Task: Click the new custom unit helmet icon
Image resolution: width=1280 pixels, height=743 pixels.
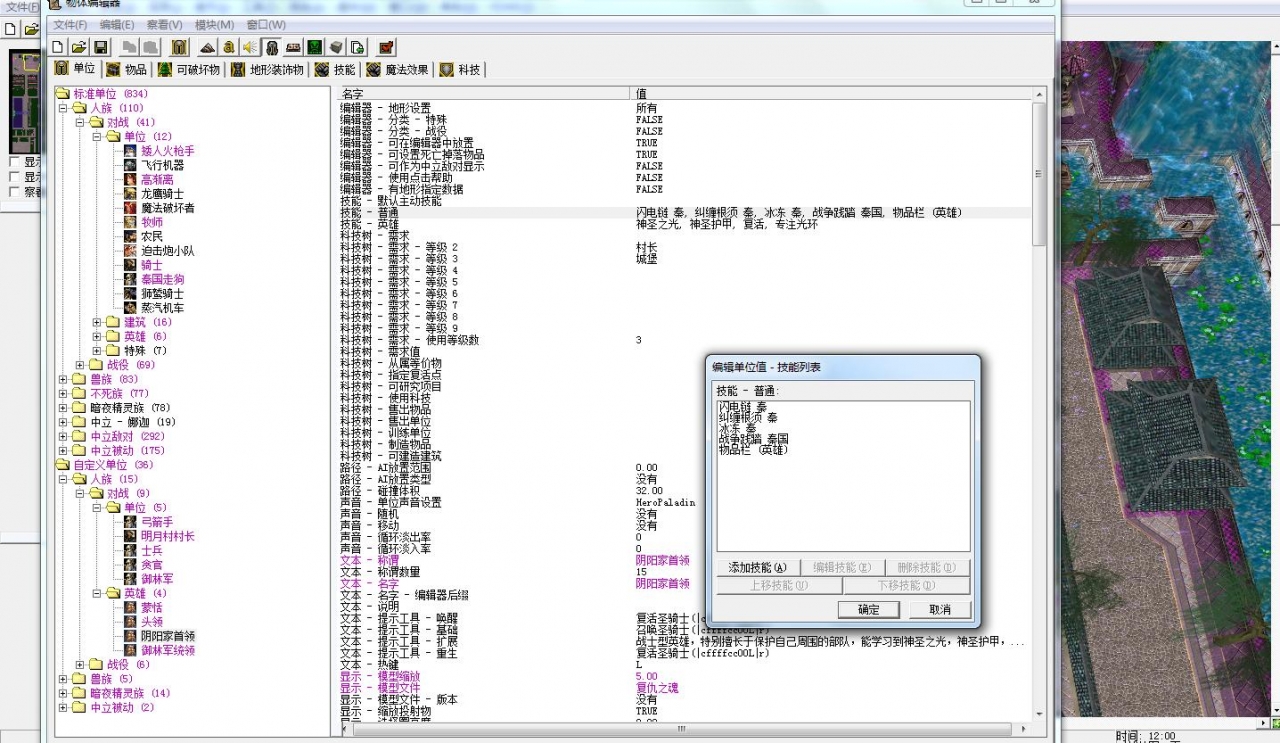Action: tap(179, 47)
